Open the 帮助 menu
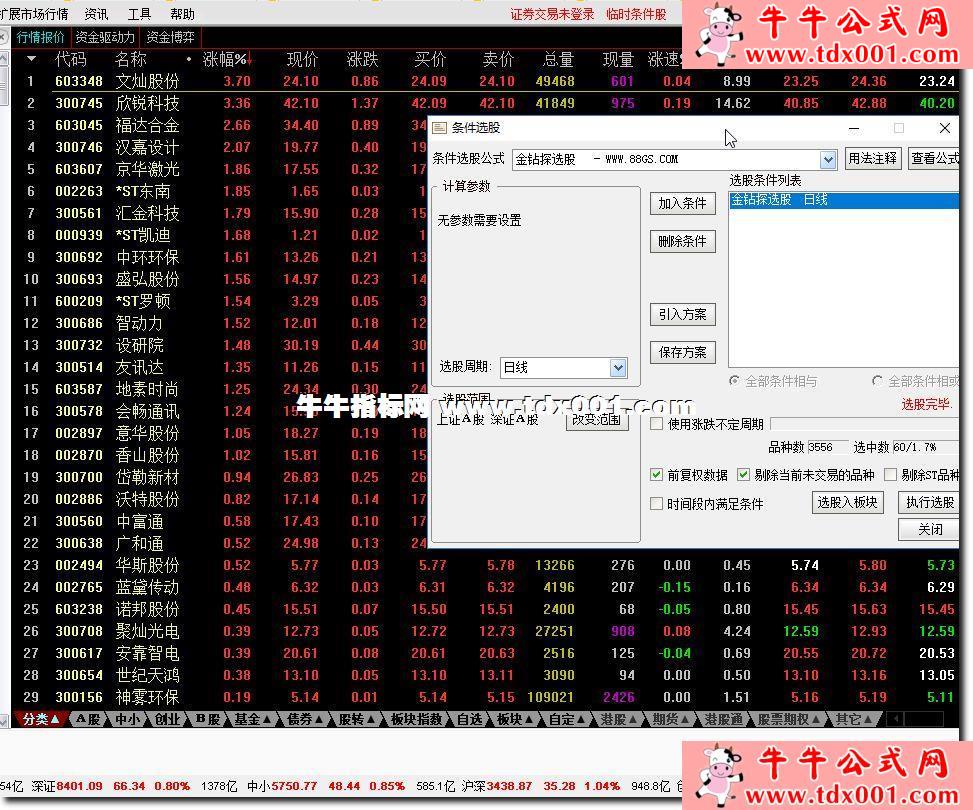 tap(182, 14)
